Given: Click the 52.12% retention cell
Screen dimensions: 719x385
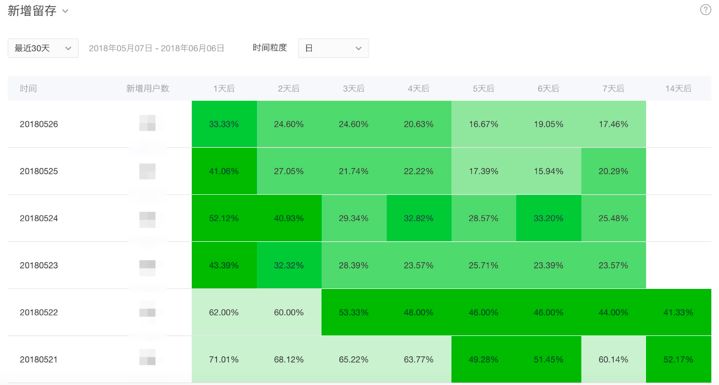Looking at the screenshot, I should click(224, 218).
